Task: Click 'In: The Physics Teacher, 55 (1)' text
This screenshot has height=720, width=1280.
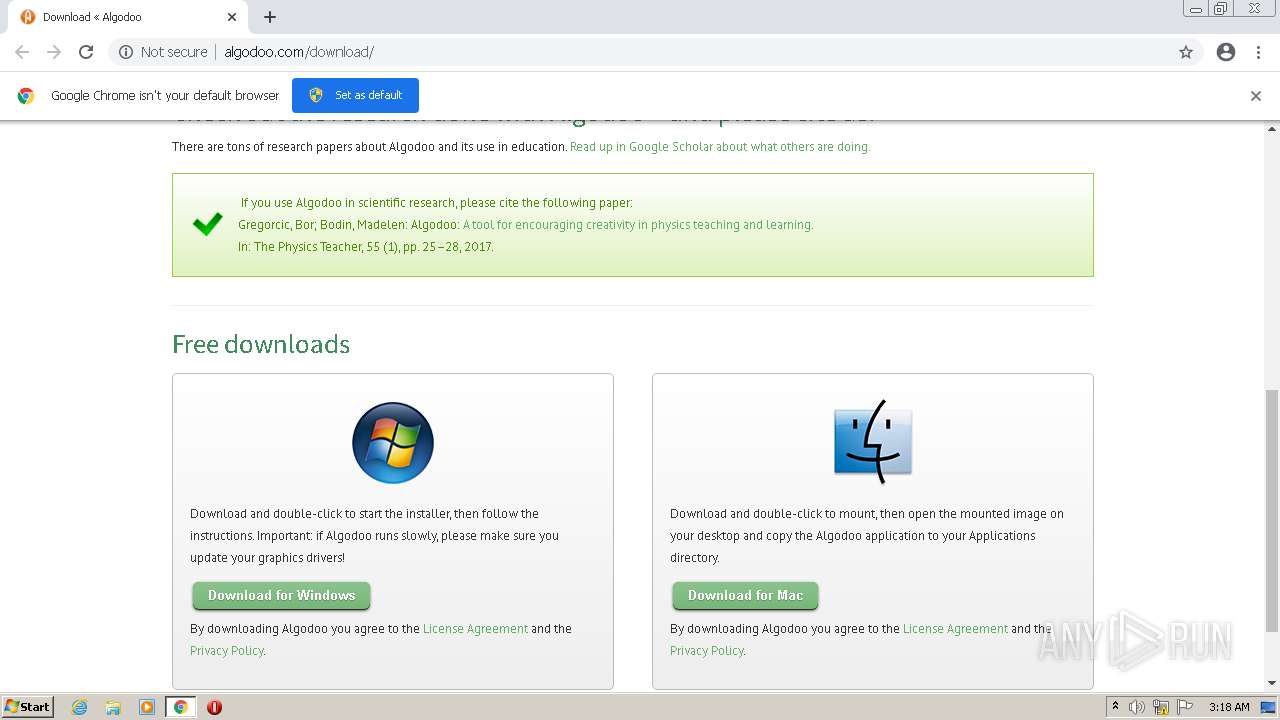Action: pos(319,247)
